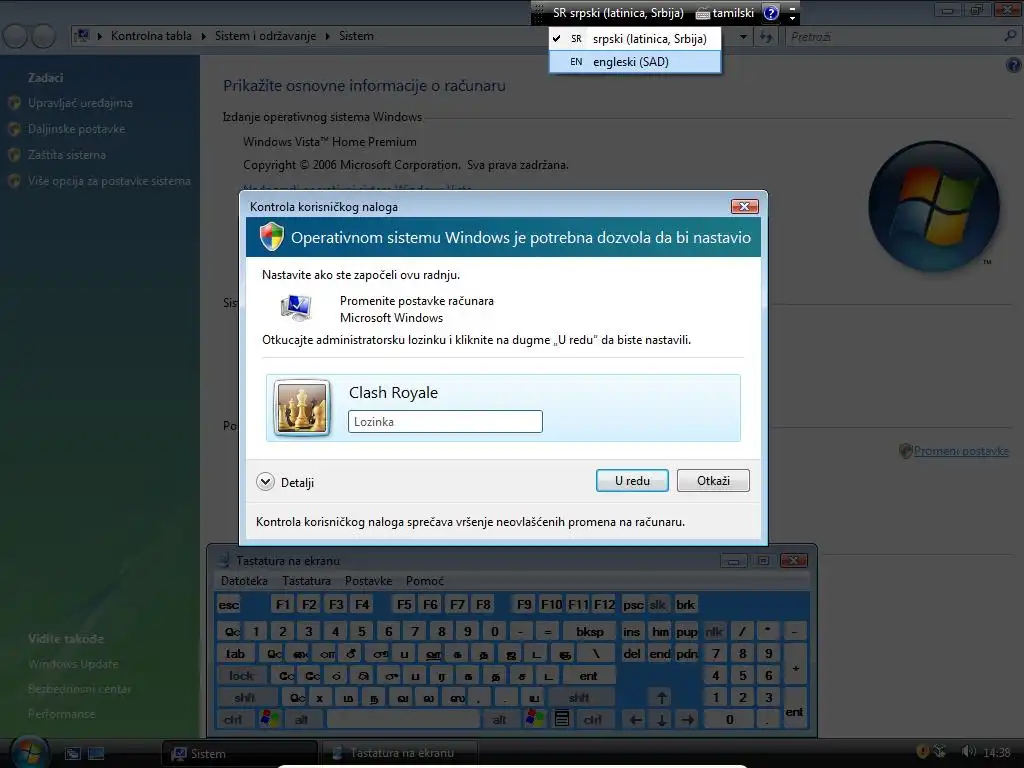
Task: Toggle the lock key on on-screen keyboard
Action: [241, 676]
